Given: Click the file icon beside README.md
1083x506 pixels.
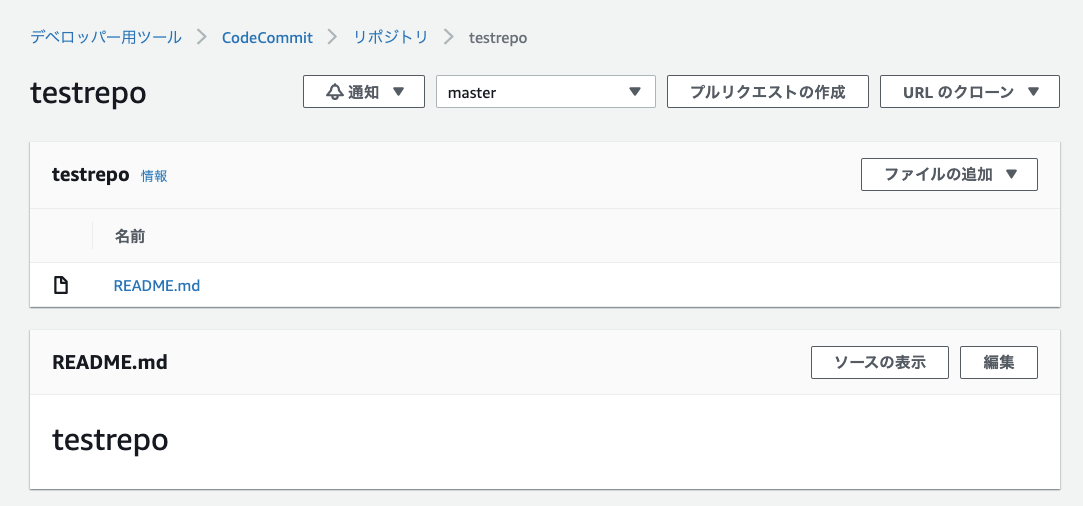Looking at the screenshot, I should 61,285.
